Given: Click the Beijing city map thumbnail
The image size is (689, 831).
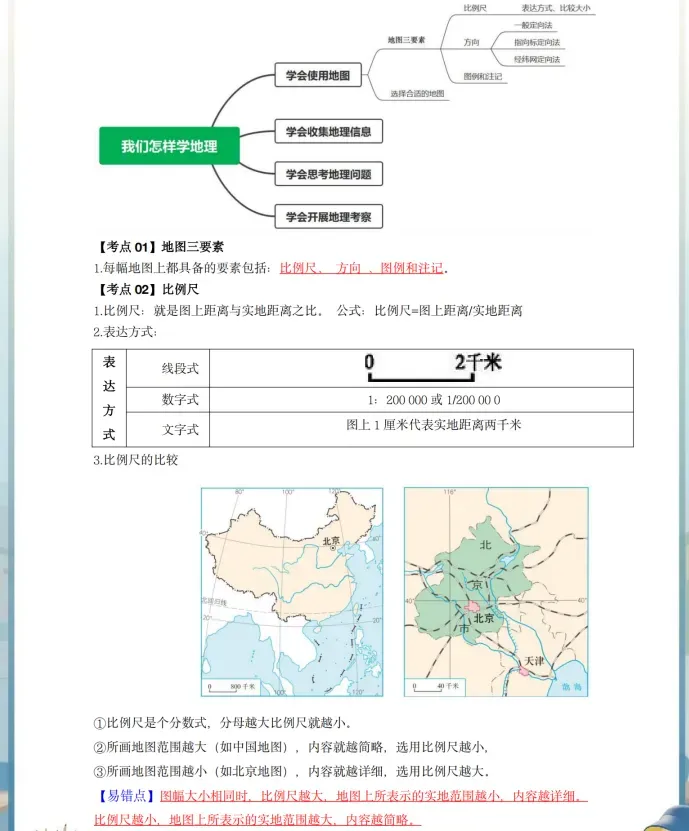Looking at the screenshot, I should pyautogui.click(x=496, y=592).
